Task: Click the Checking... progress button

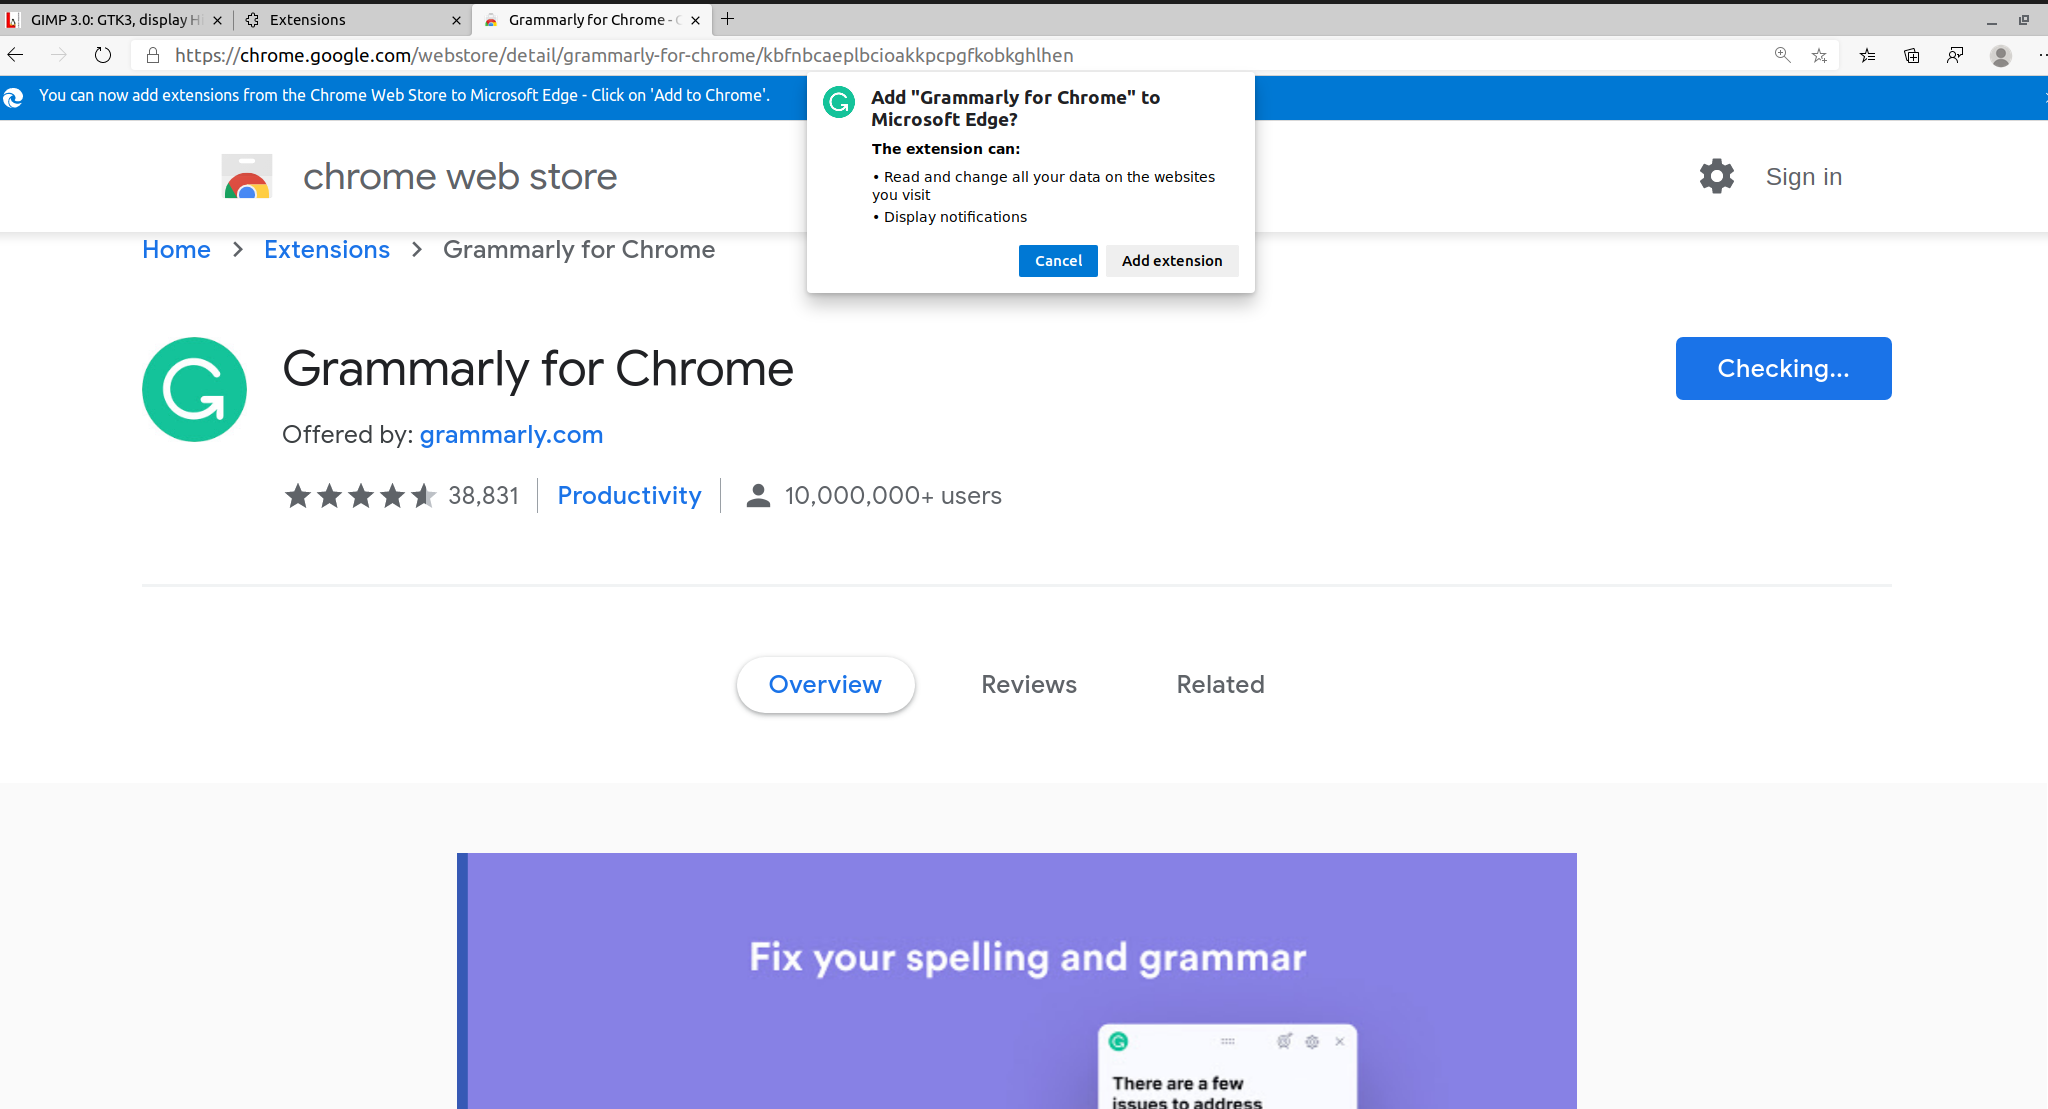Action: pyautogui.click(x=1783, y=368)
